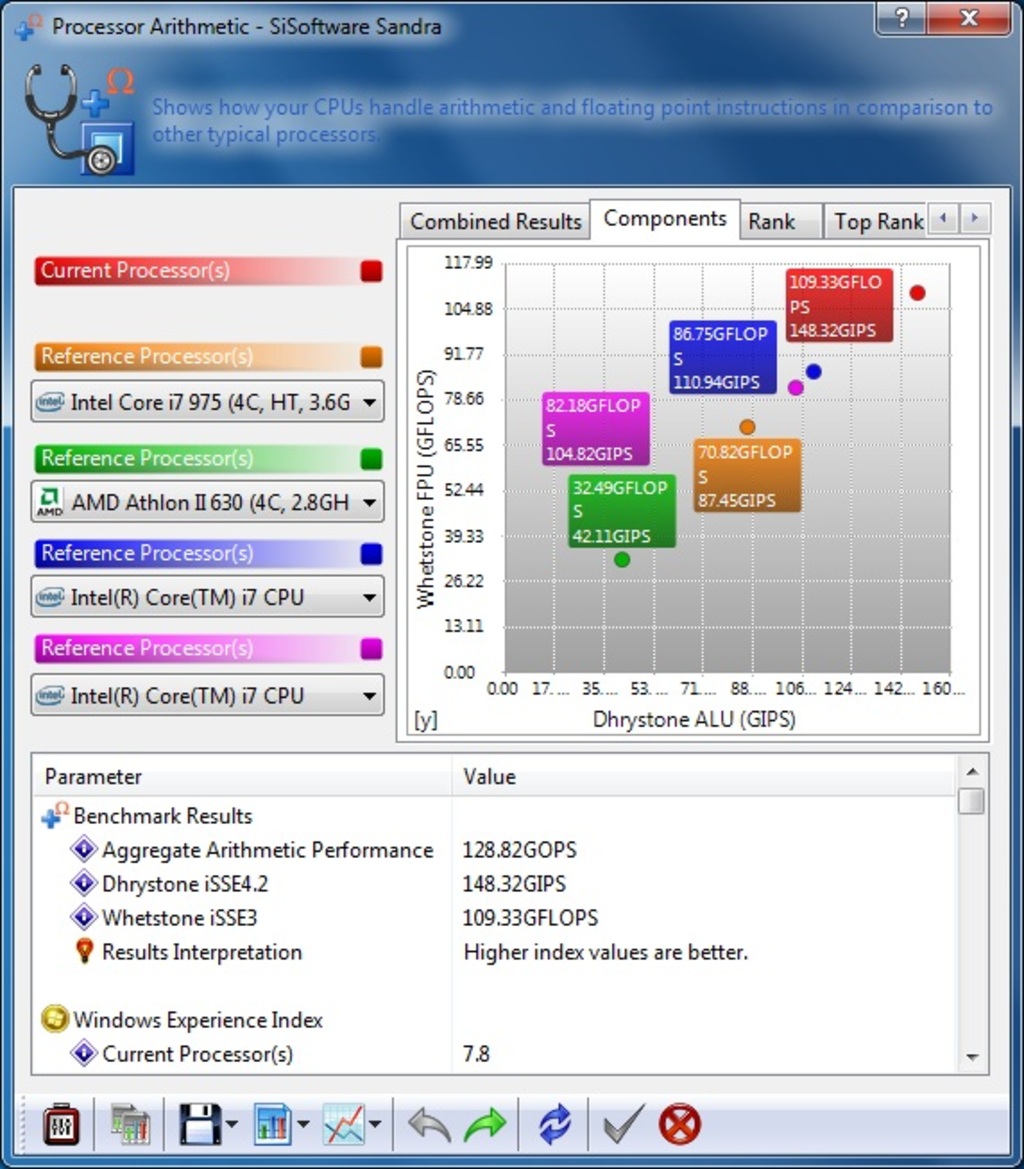
Task: Open the Intel(R) Core(TM) i7 CPU dropdown under the magenta label
Action: click(208, 696)
